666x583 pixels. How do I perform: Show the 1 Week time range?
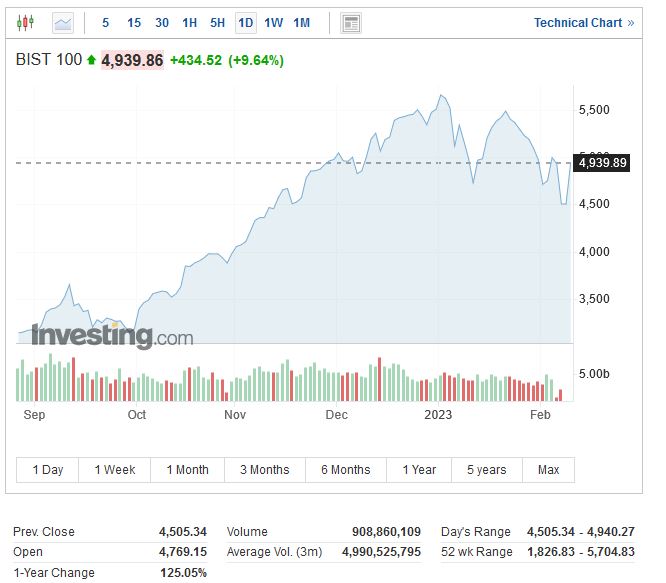(115, 470)
